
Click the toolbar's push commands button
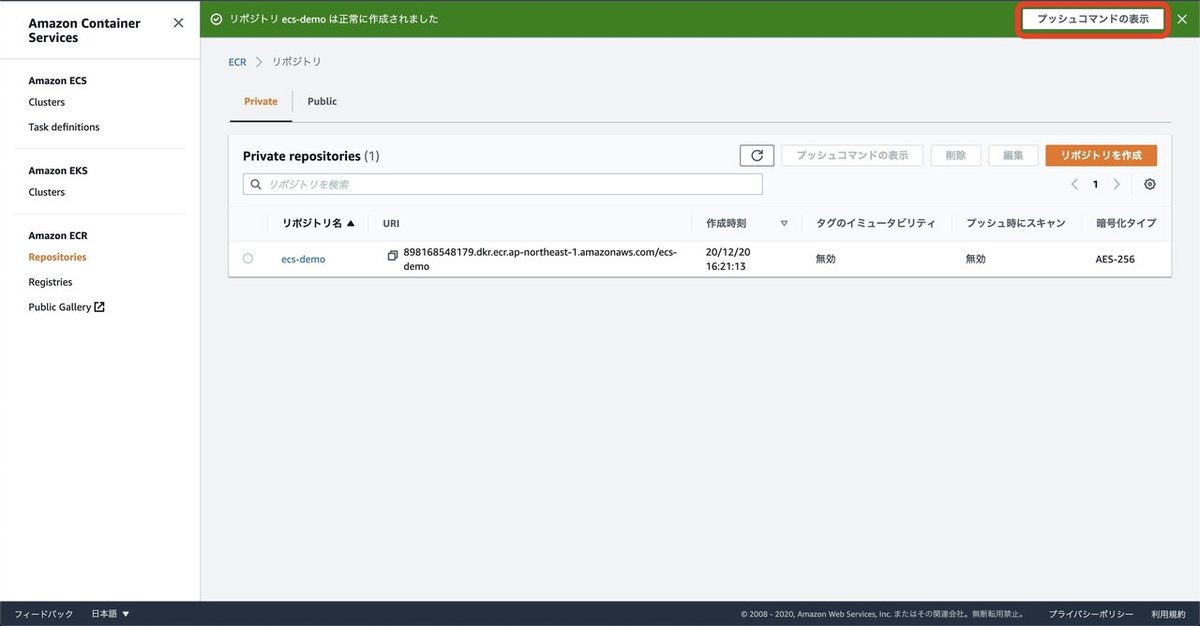click(x=852, y=155)
